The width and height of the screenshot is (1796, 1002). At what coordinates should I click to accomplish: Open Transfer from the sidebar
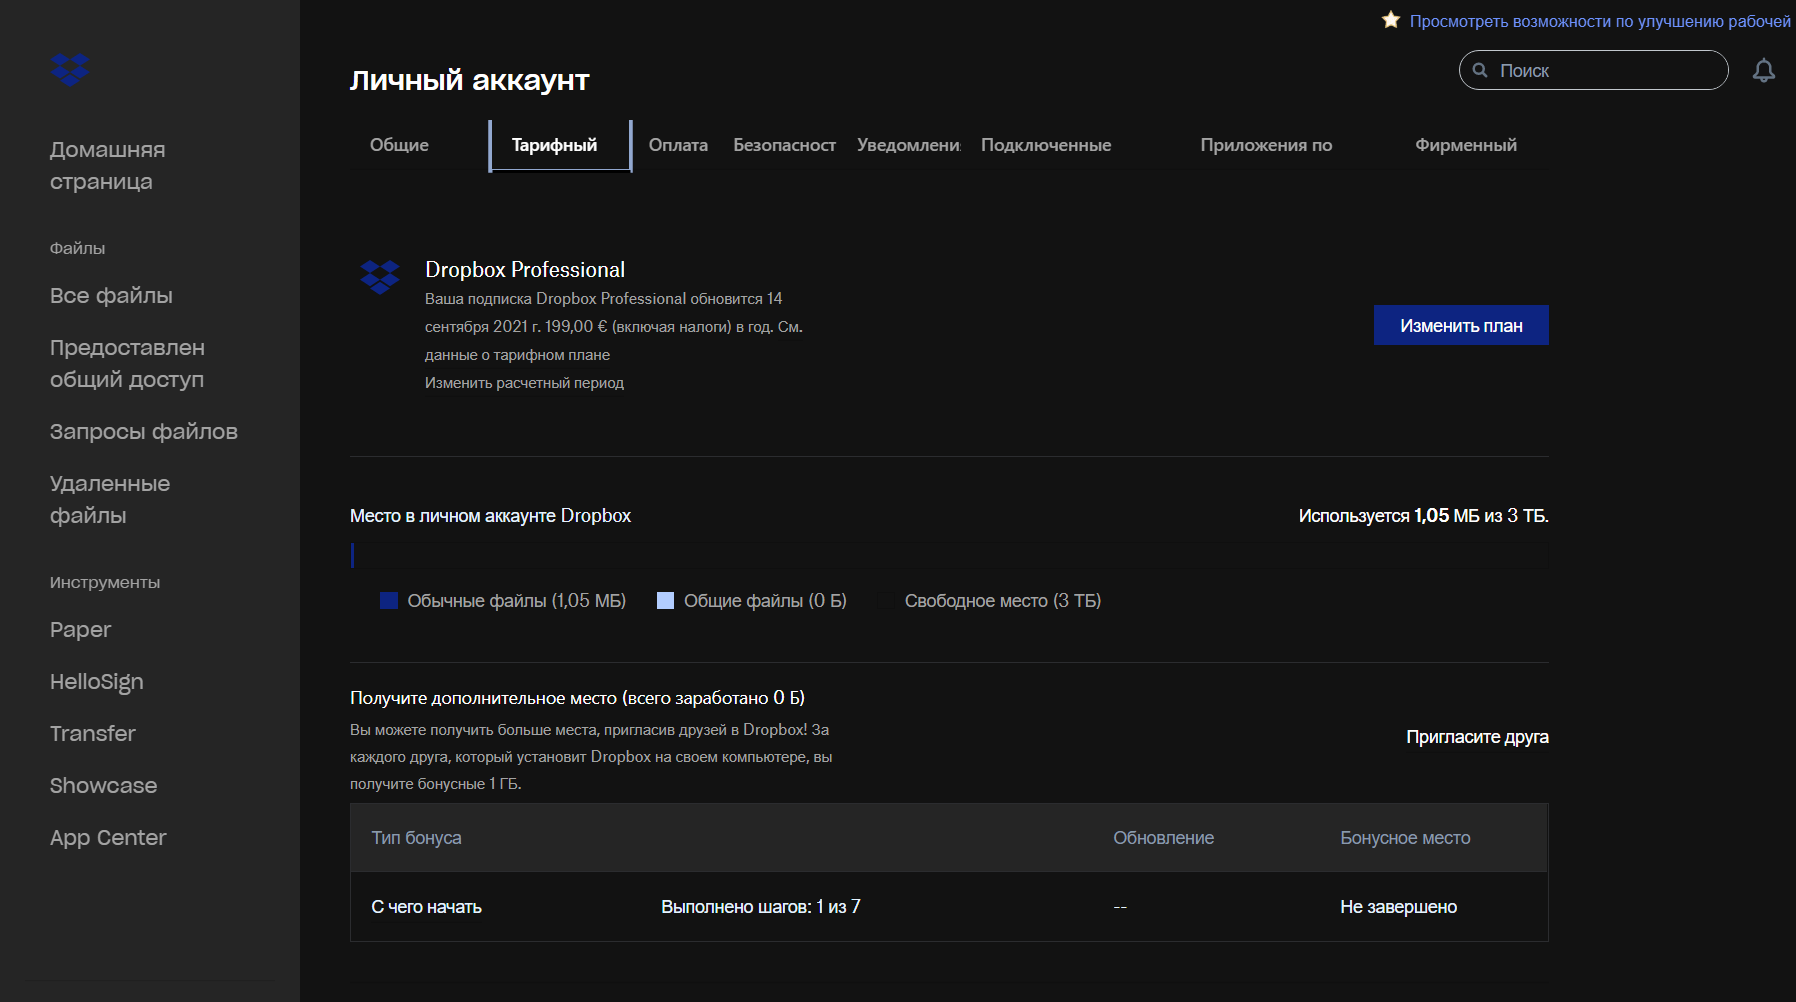93,734
